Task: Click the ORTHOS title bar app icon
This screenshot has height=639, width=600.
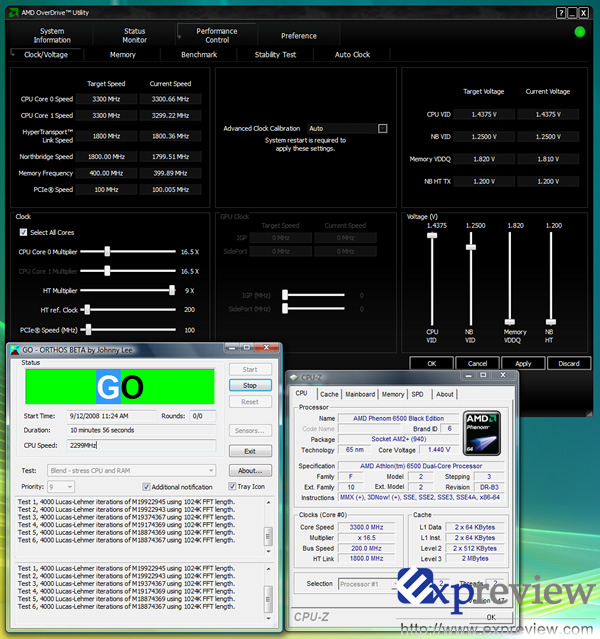Action: coord(15,350)
